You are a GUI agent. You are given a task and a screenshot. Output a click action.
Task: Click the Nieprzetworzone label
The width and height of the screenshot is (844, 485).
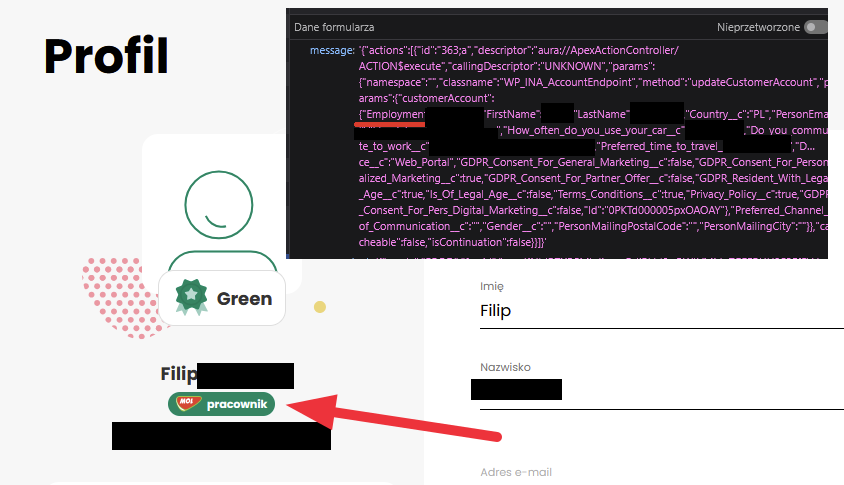pos(758,27)
